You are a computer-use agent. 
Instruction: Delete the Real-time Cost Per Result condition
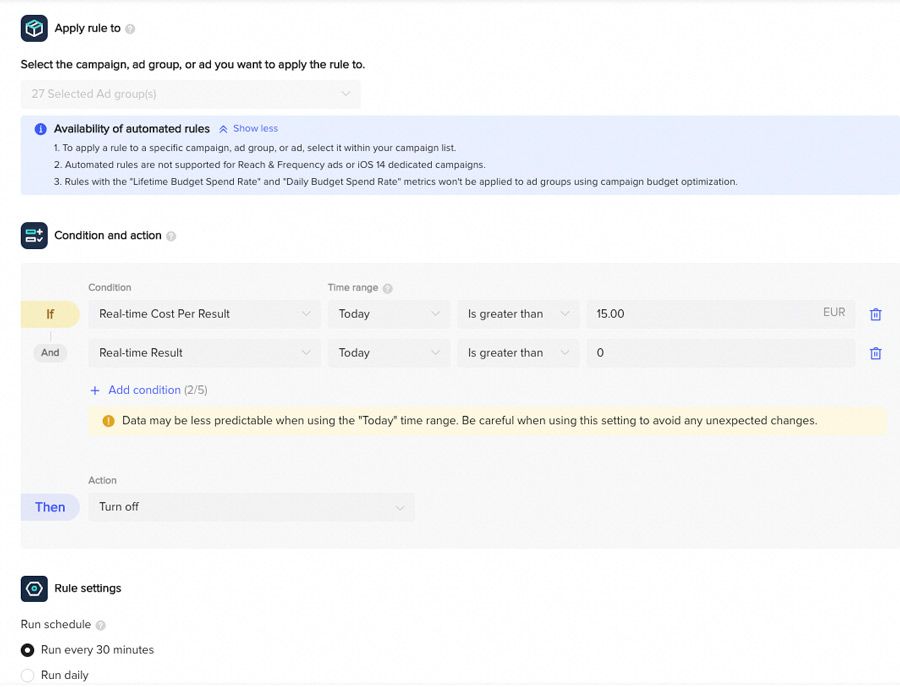click(x=875, y=314)
